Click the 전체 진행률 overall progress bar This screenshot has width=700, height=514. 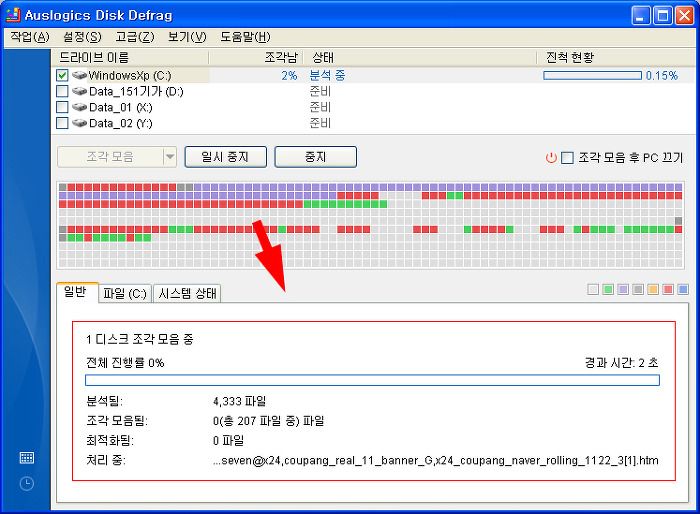(x=372, y=380)
